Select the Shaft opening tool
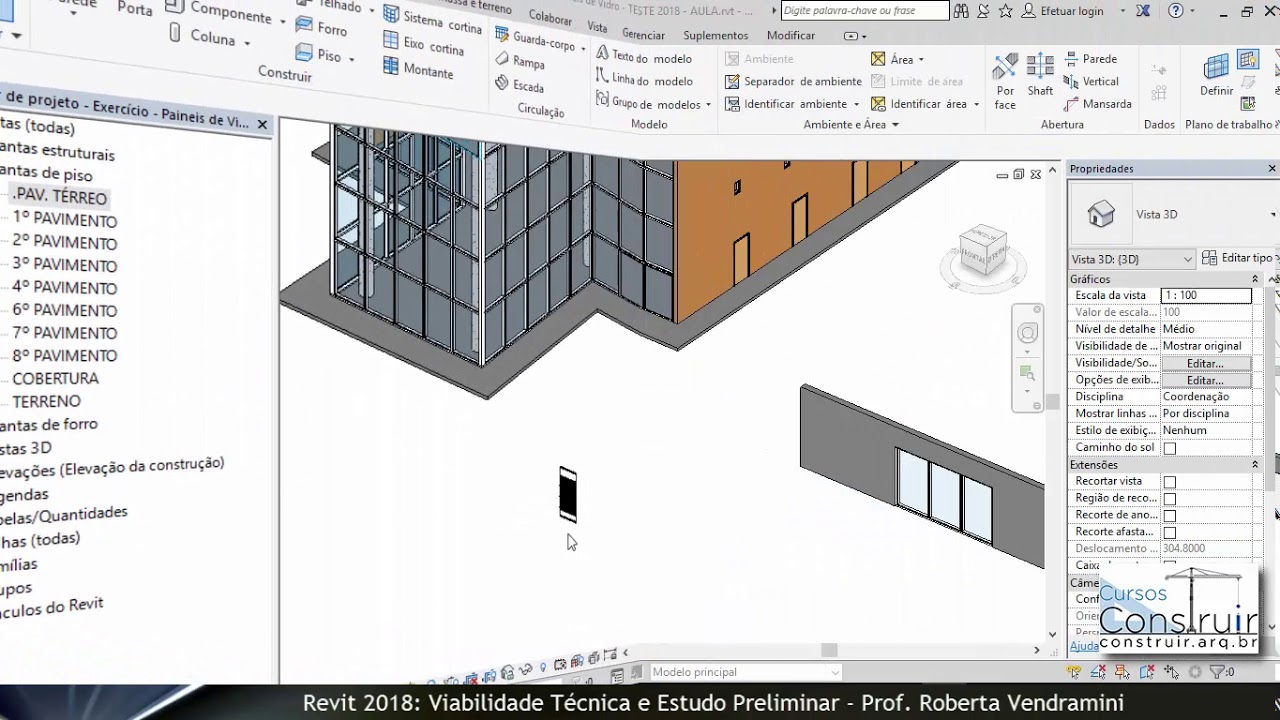The height and width of the screenshot is (720, 1280). [x=1040, y=75]
